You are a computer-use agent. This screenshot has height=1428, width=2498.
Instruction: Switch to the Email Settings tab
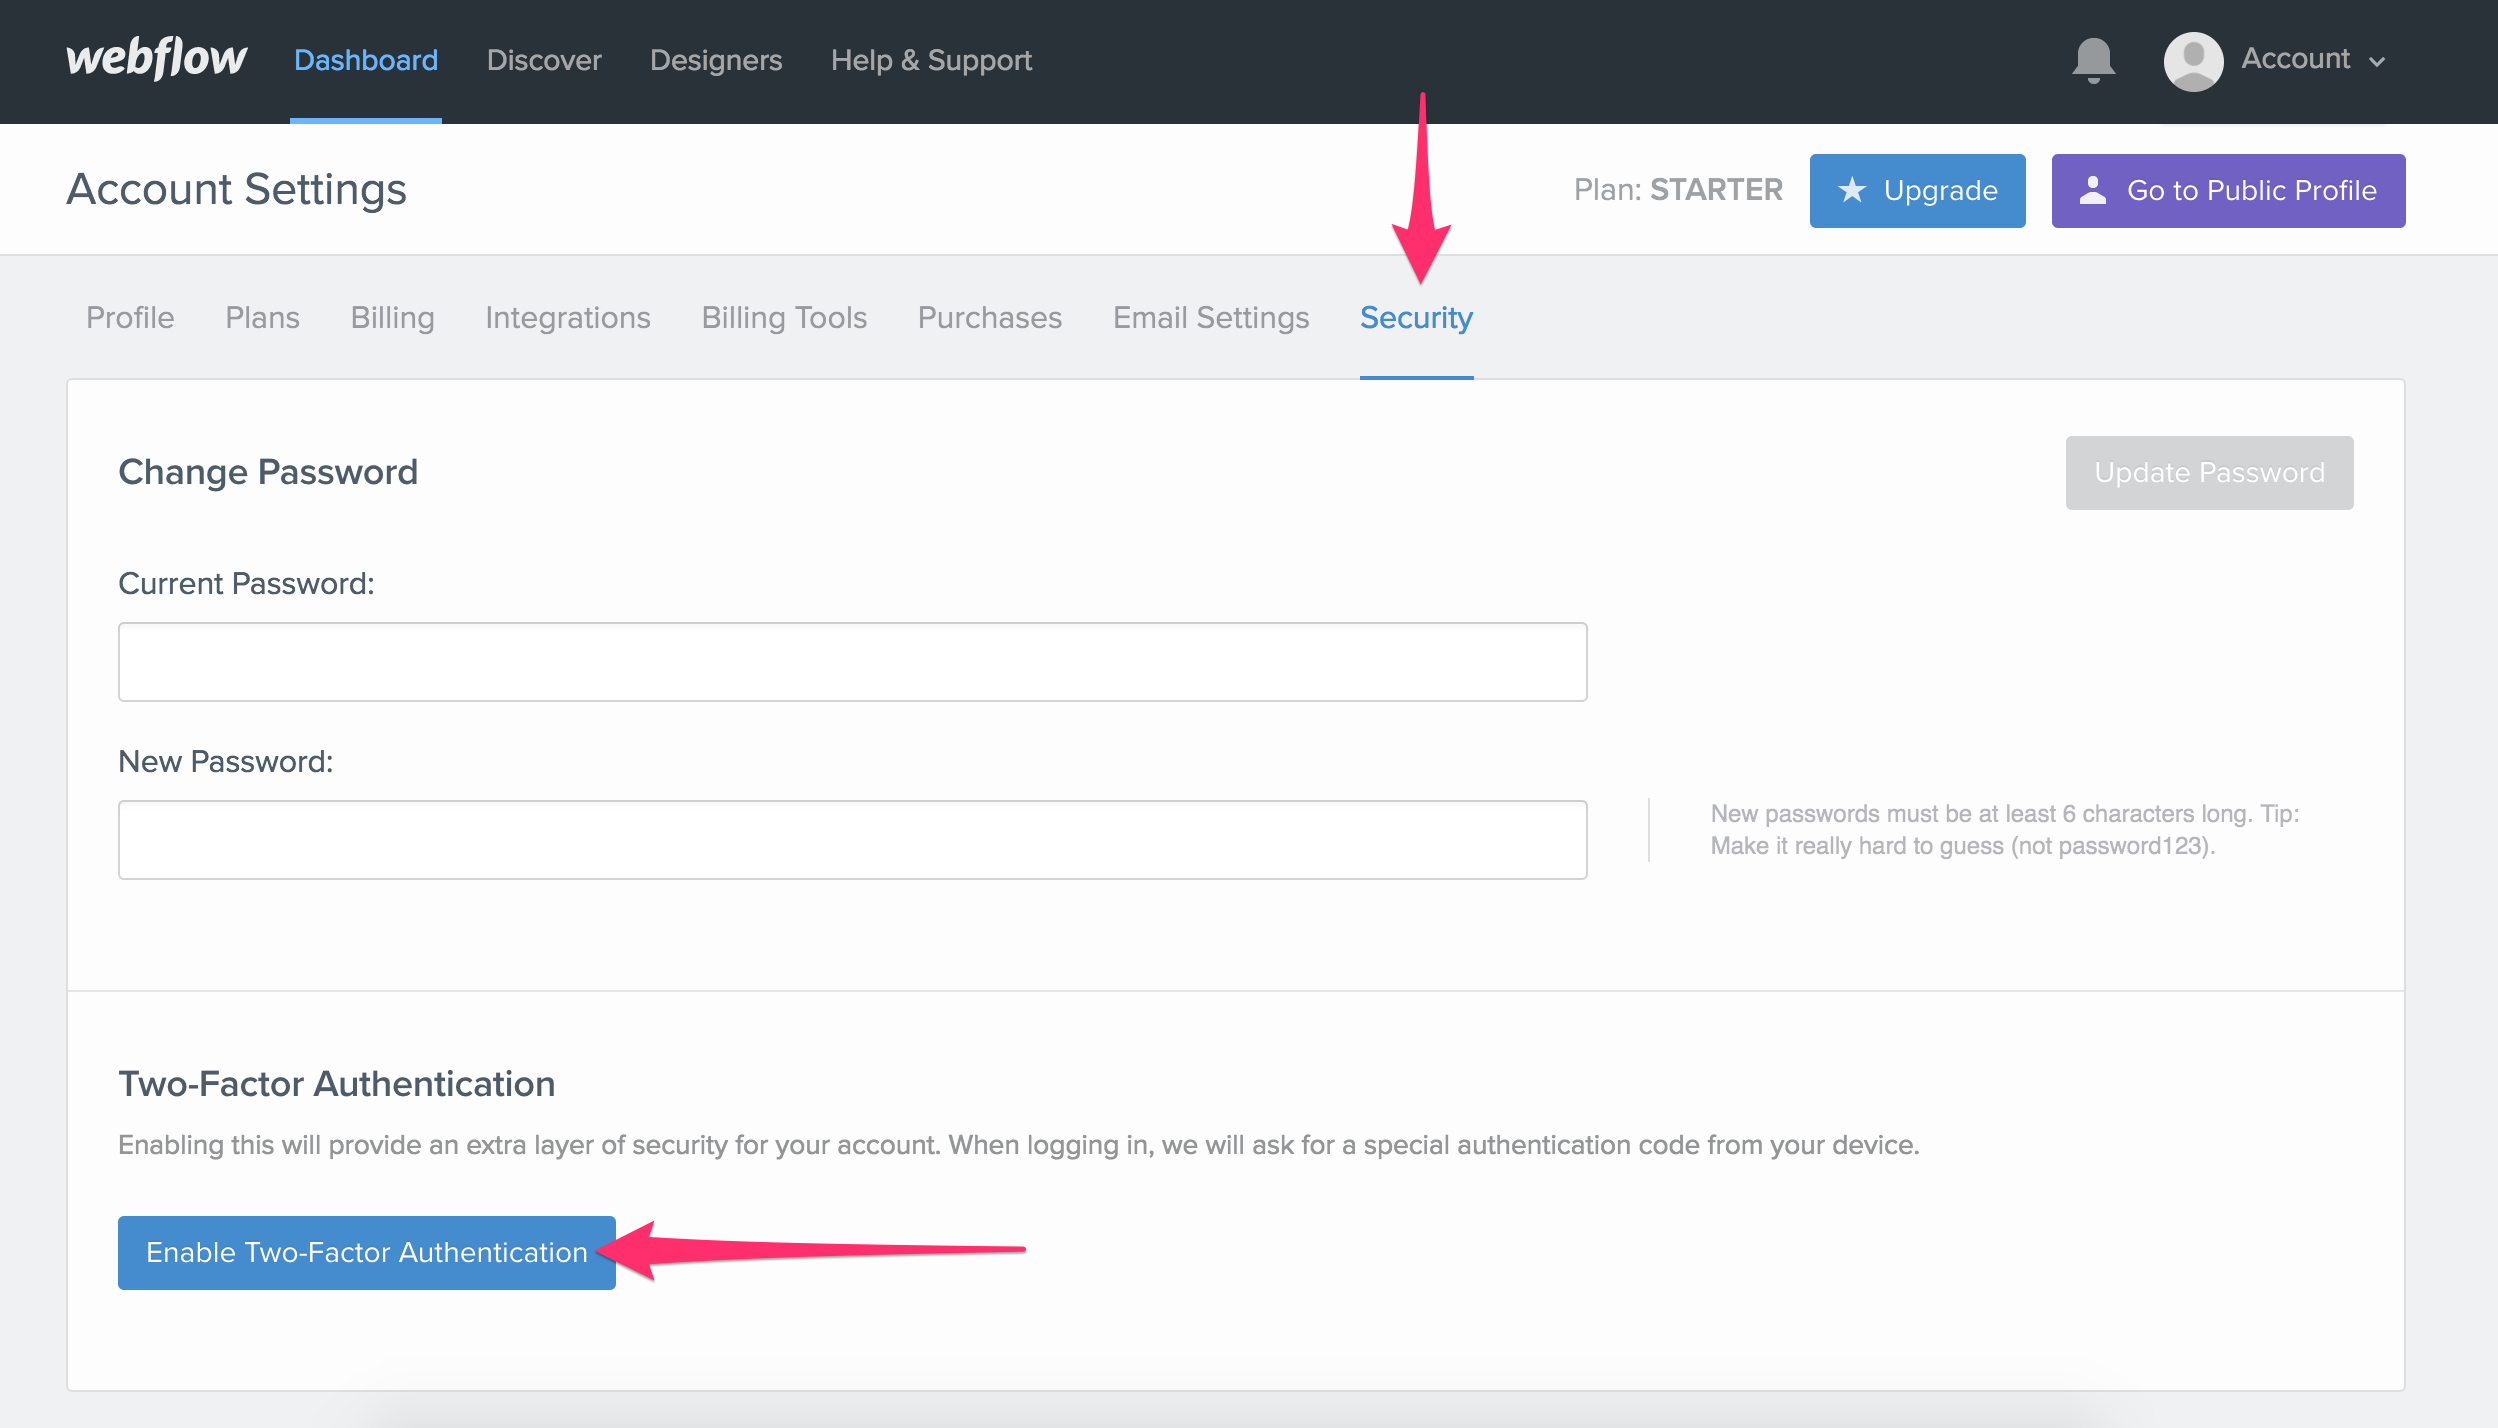tap(1211, 317)
